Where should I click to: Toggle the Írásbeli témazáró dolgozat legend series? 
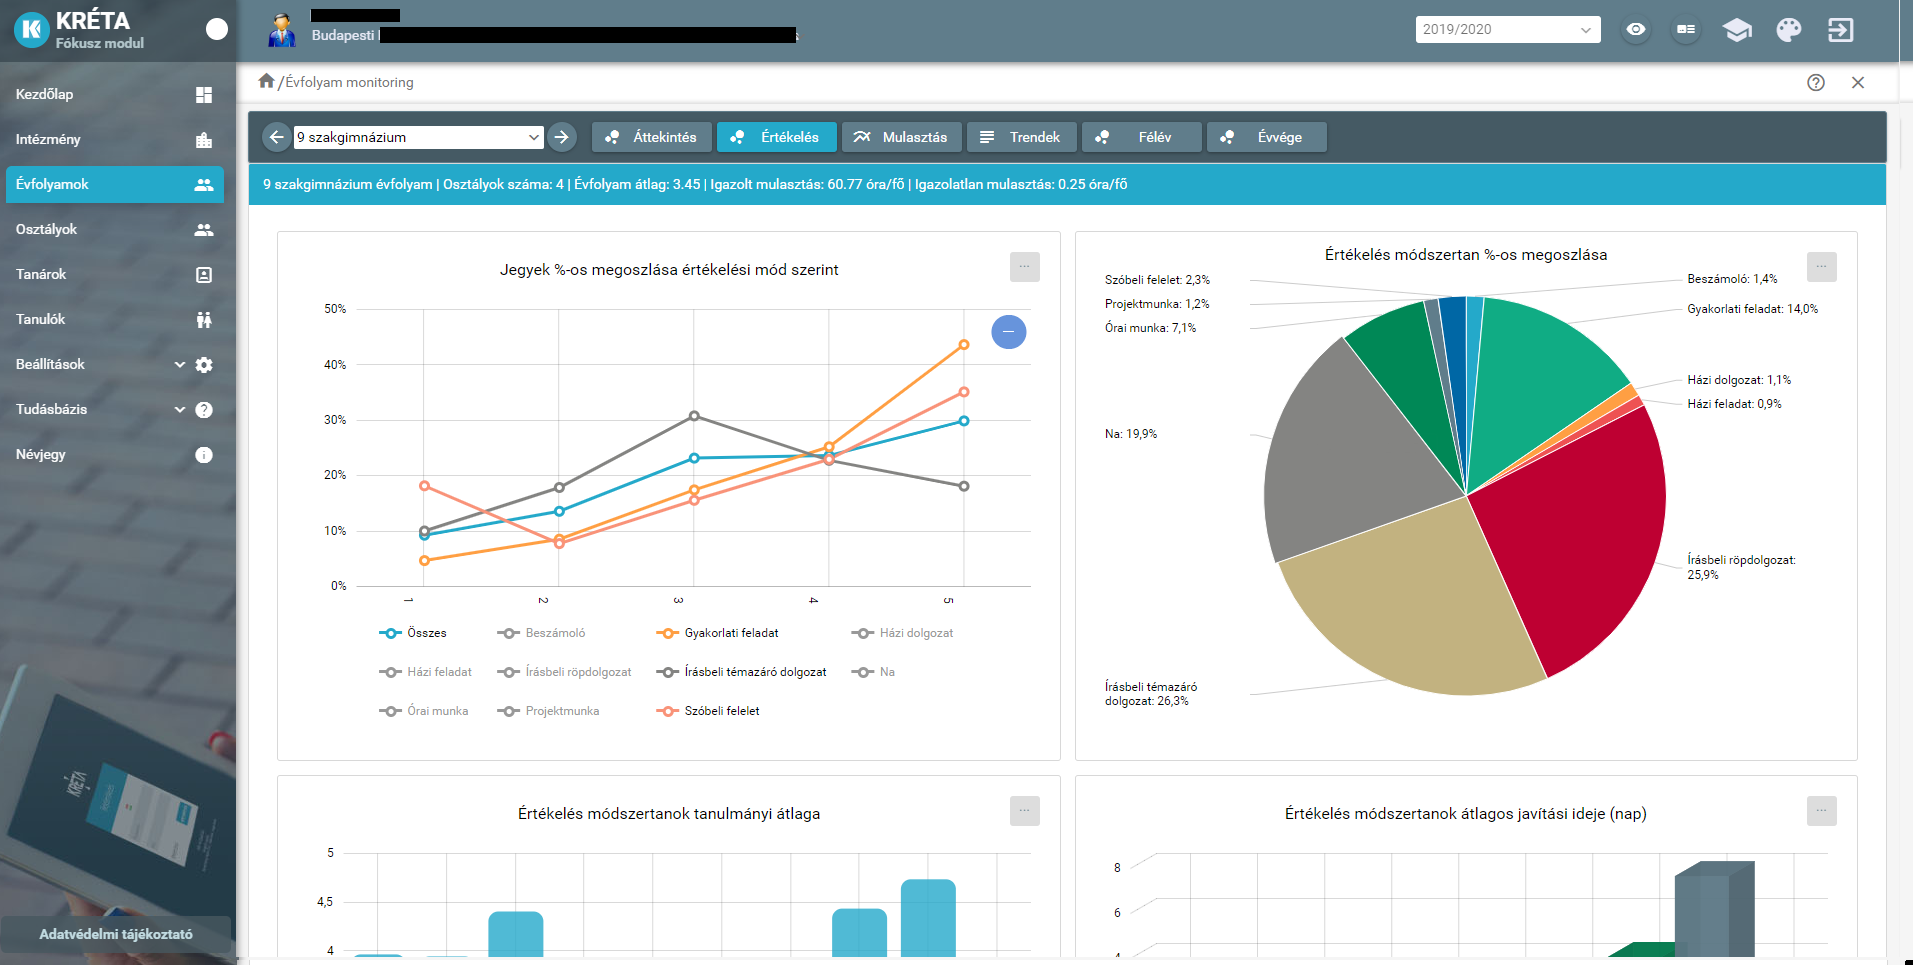tap(741, 672)
